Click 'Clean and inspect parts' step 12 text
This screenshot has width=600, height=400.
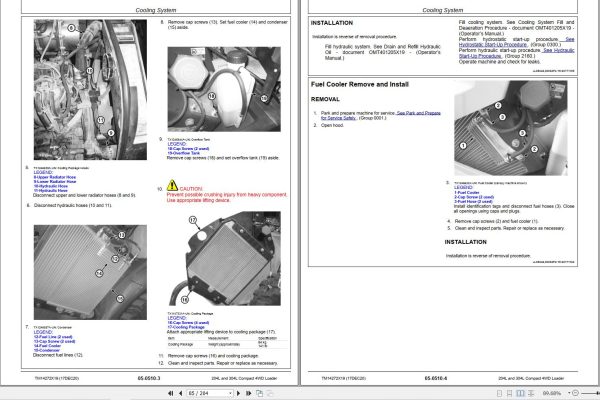click(x=223, y=363)
